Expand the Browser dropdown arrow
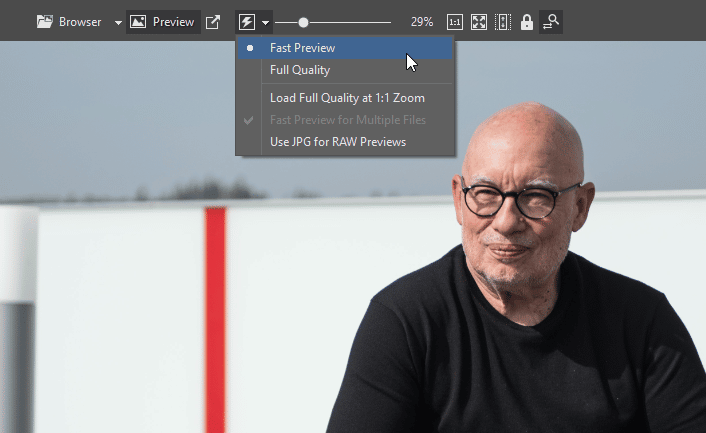Screen dimensions: 706x433 (x=118, y=23)
